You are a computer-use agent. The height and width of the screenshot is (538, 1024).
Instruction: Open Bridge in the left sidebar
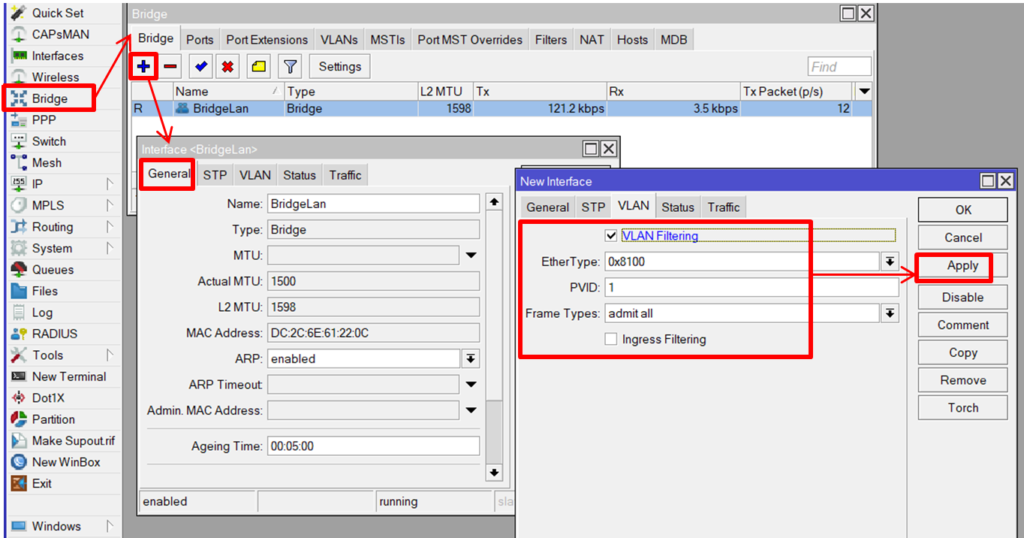tap(49, 98)
